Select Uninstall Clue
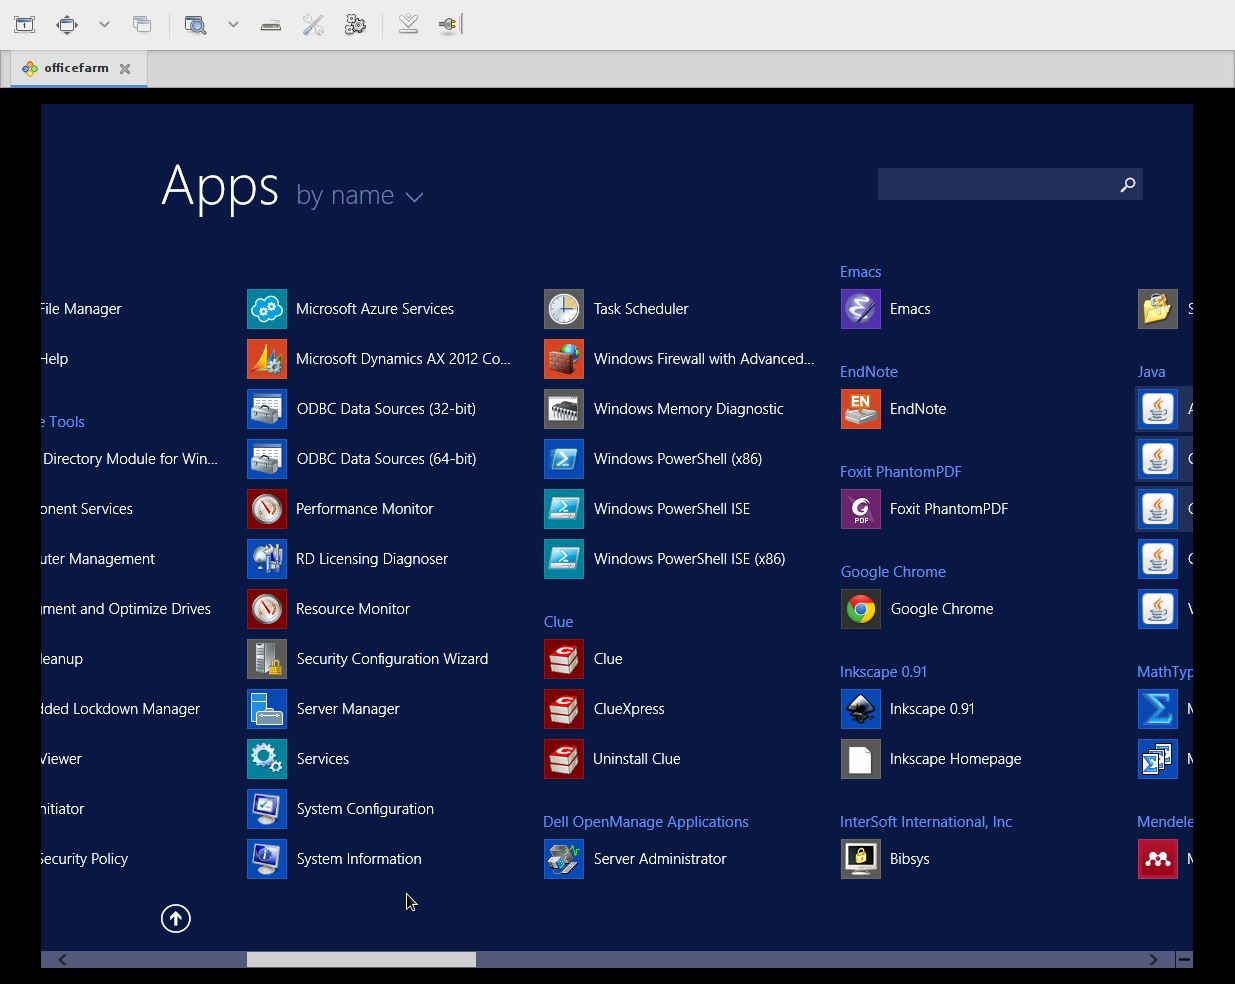The width and height of the screenshot is (1235, 984). pyautogui.click(x=612, y=759)
